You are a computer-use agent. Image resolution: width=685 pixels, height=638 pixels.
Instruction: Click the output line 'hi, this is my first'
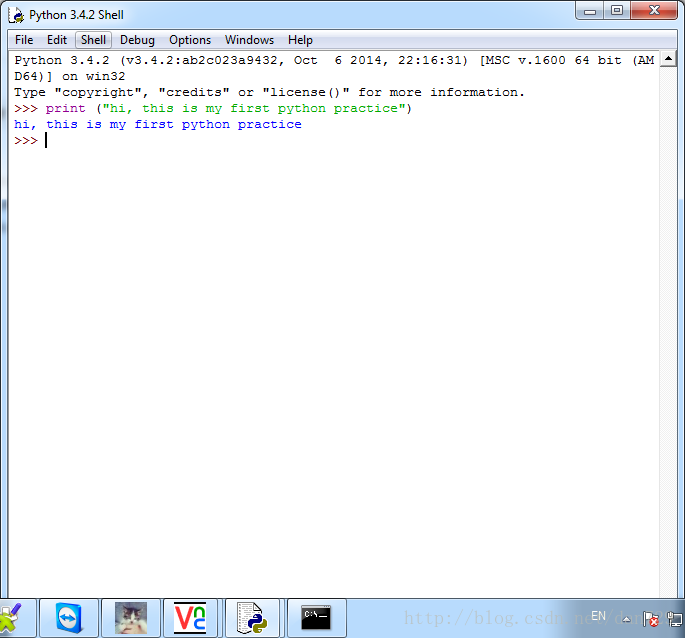[158, 125]
